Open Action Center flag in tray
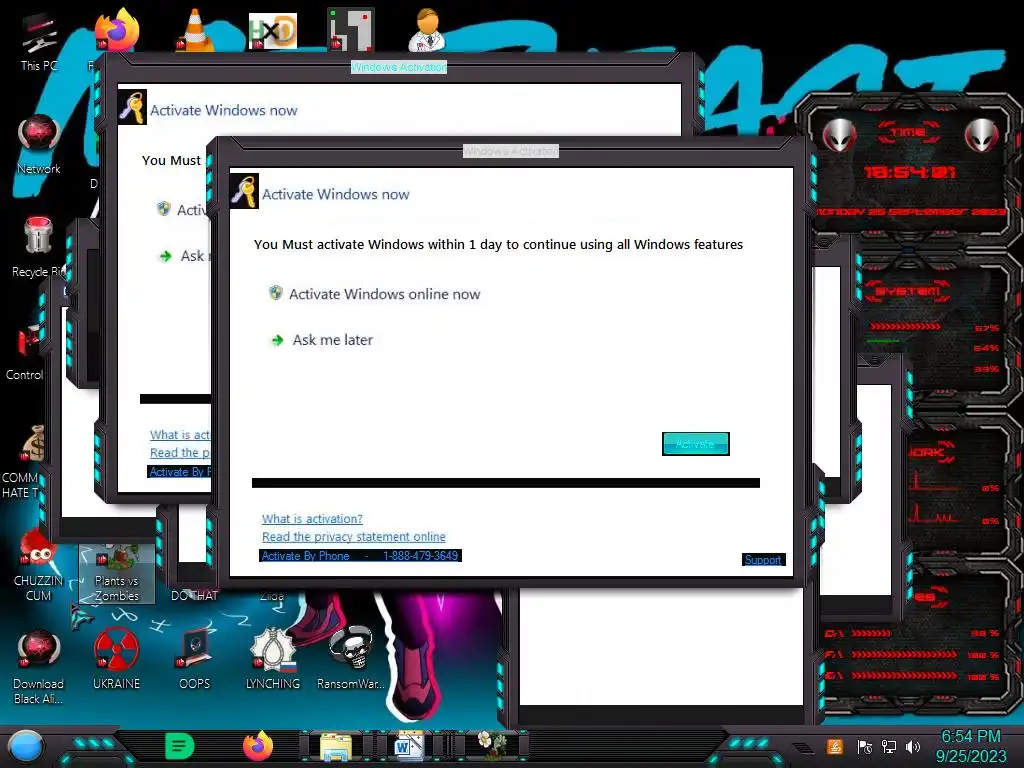1024x768 pixels. point(864,746)
